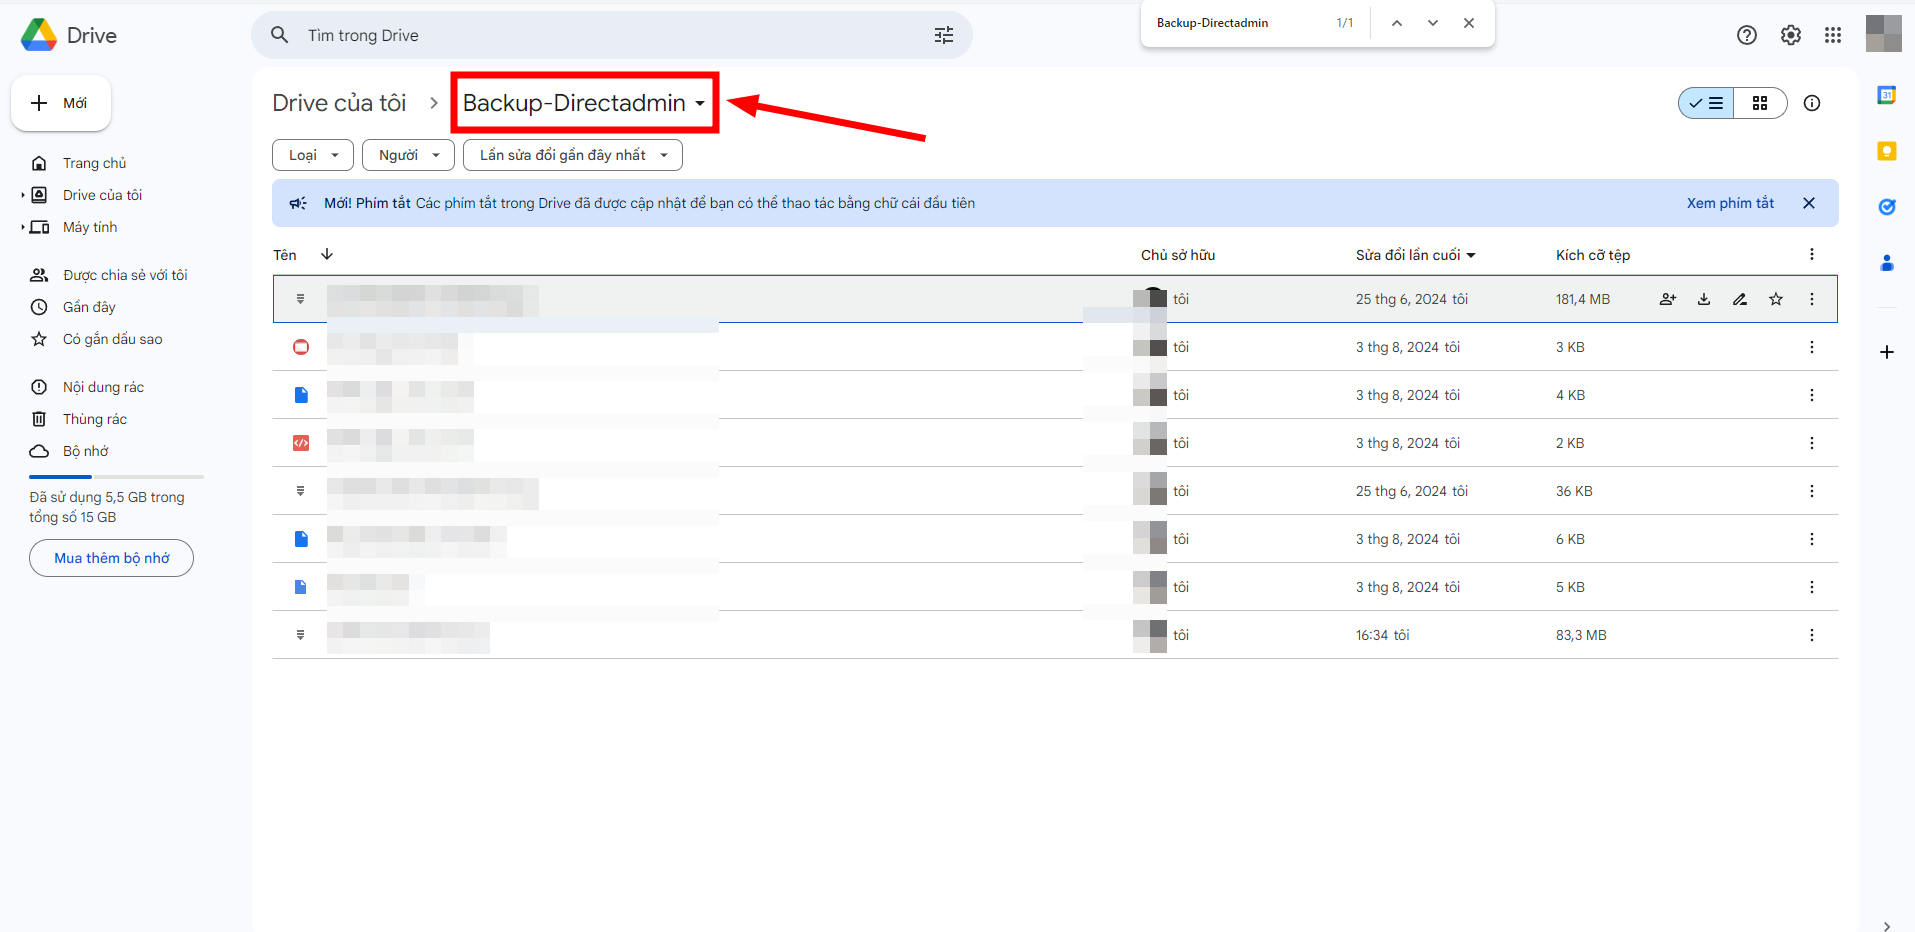Show folder details info panel
Viewport: 1915px width, 932px height.
pyautogui.click(x=1812, y=103)
